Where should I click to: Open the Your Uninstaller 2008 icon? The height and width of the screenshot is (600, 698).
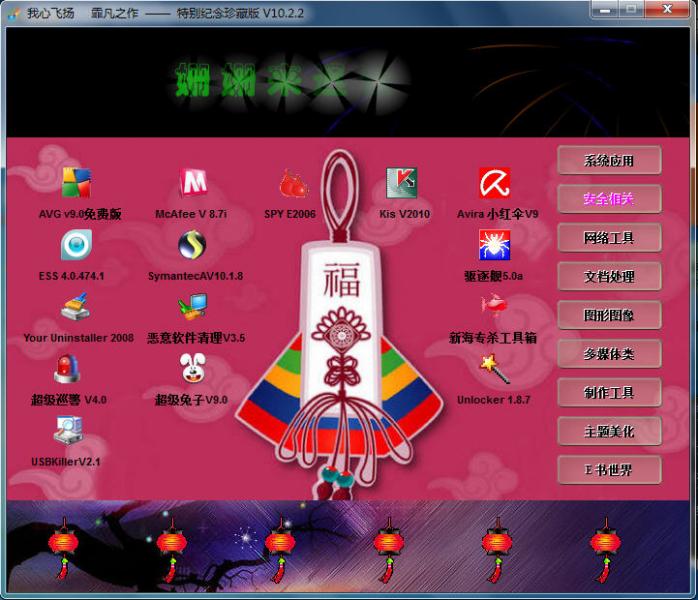click(x=75, y=307)
